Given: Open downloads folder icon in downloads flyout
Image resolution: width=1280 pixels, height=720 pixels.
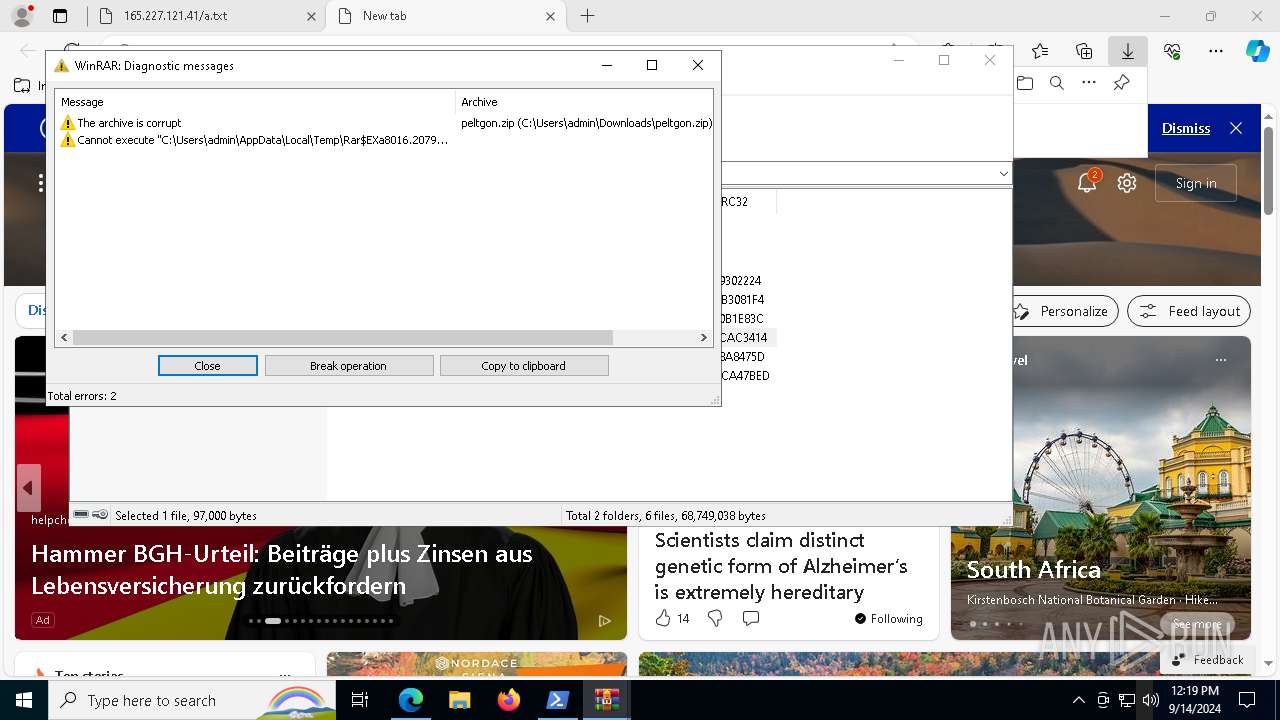Looking at the screenshot, I should point(1025,83).
